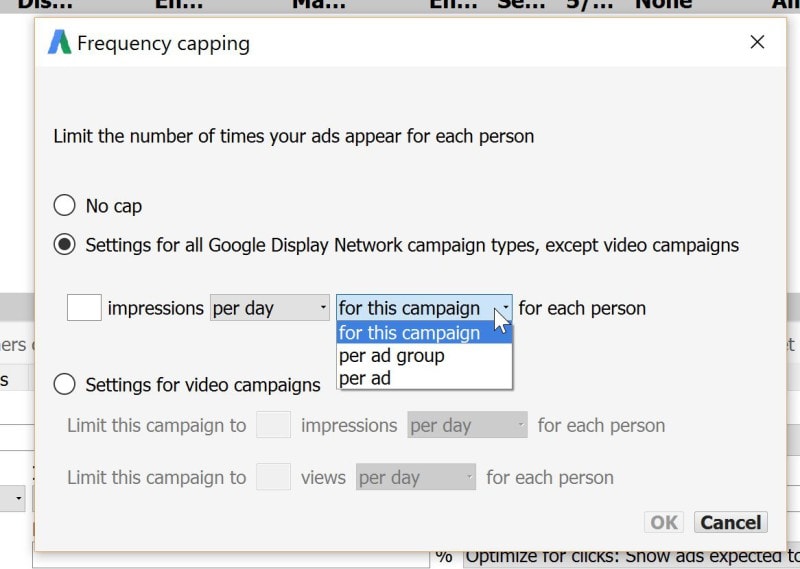Open video views per day dropdown
The width and height of the screenshot is (800, 569).
click(x=415, y=478)
